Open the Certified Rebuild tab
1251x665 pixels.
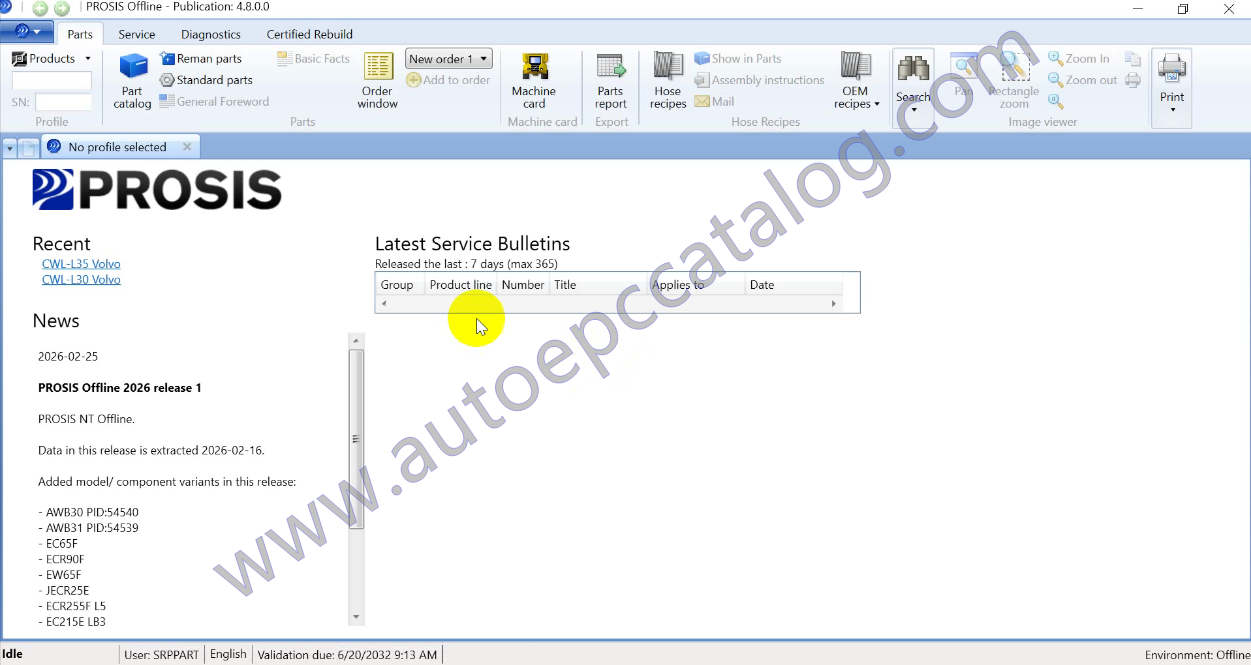click(309, 34)
